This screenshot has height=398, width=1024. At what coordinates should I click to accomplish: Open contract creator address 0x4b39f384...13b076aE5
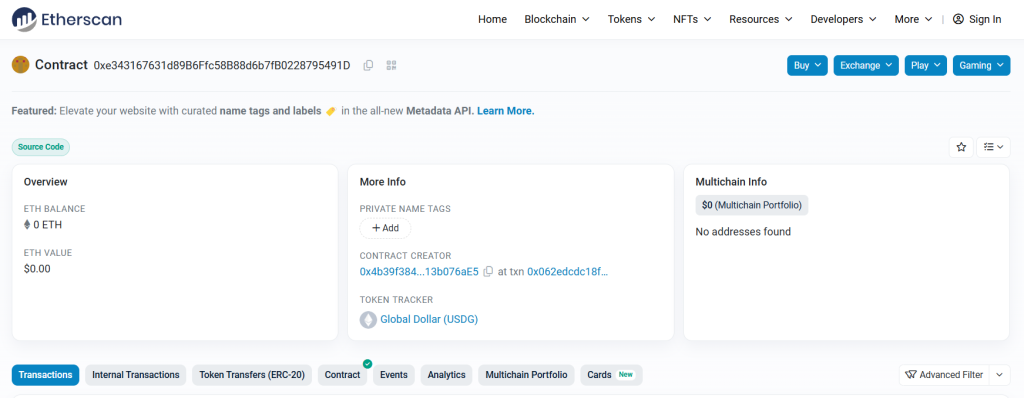tap(419, 271)
